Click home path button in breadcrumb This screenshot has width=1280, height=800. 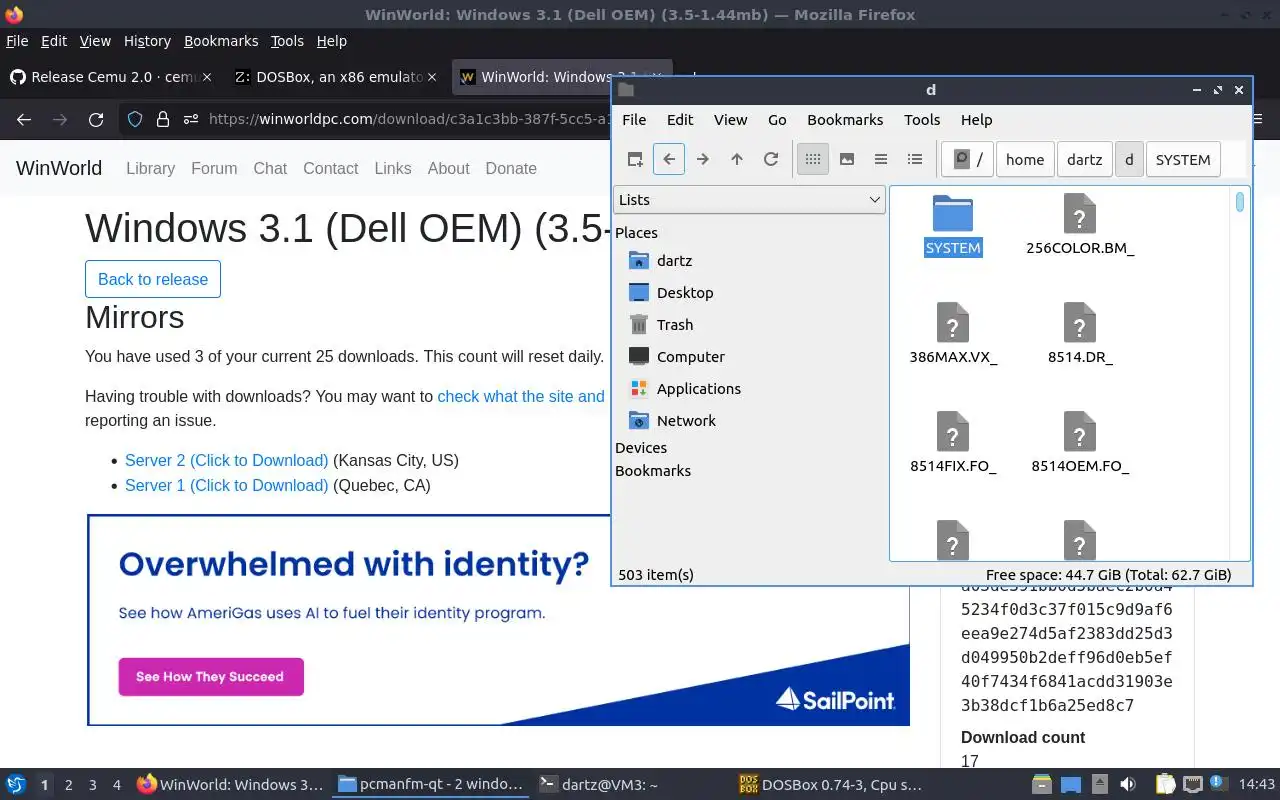pyautogui.click(x=1025, y=160)
